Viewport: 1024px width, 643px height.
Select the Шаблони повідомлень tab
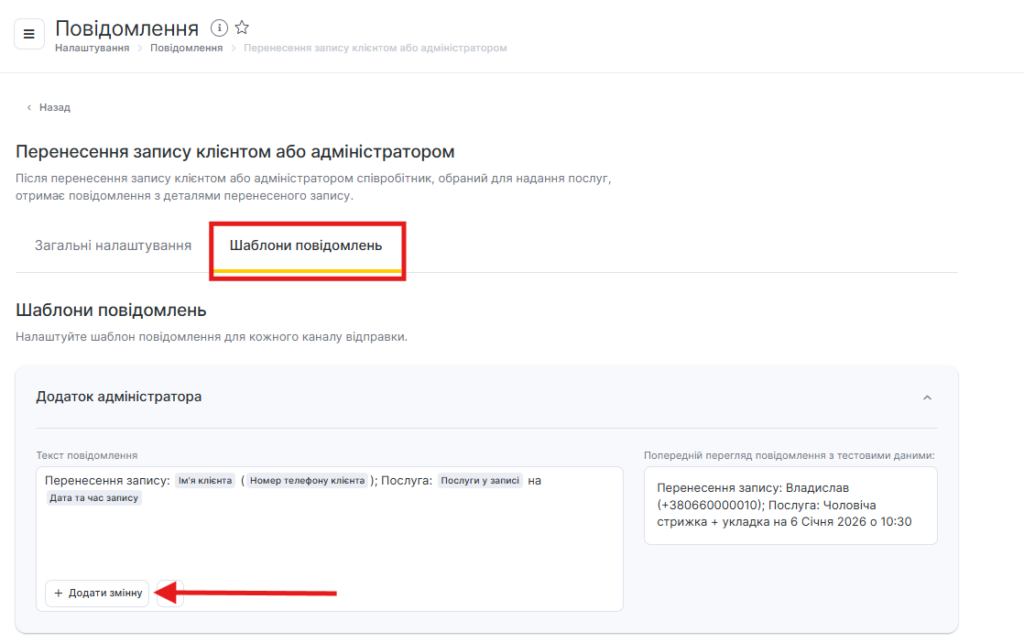[x=306, y=245]
